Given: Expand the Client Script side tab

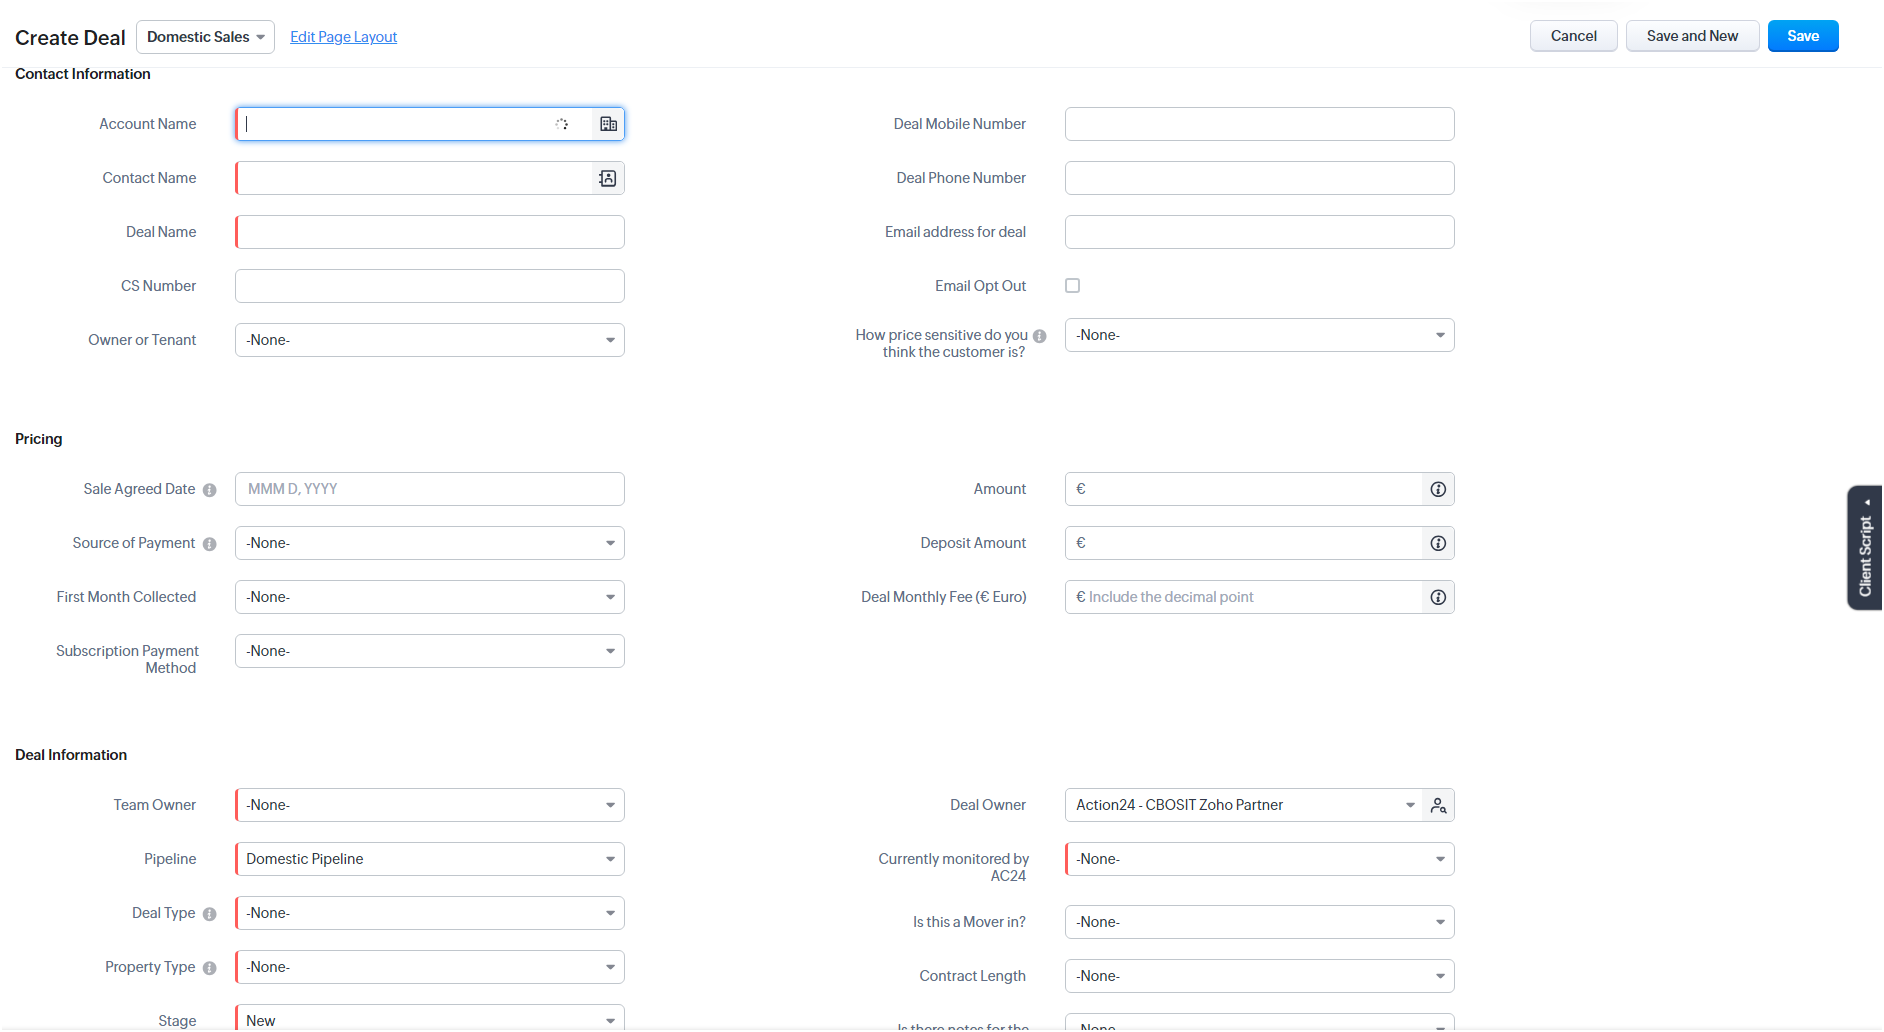Looking at the screenshot, I should [1865, 548].
